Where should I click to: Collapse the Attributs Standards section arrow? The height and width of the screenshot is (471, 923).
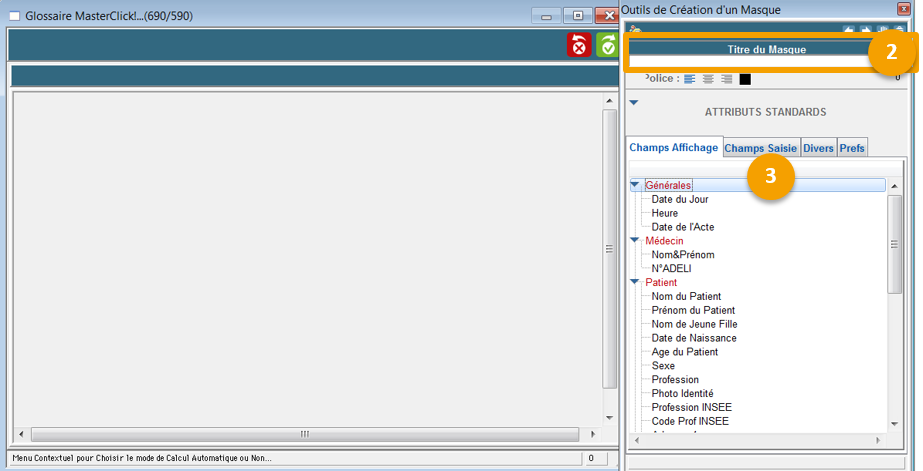click(x=633, y=102)
